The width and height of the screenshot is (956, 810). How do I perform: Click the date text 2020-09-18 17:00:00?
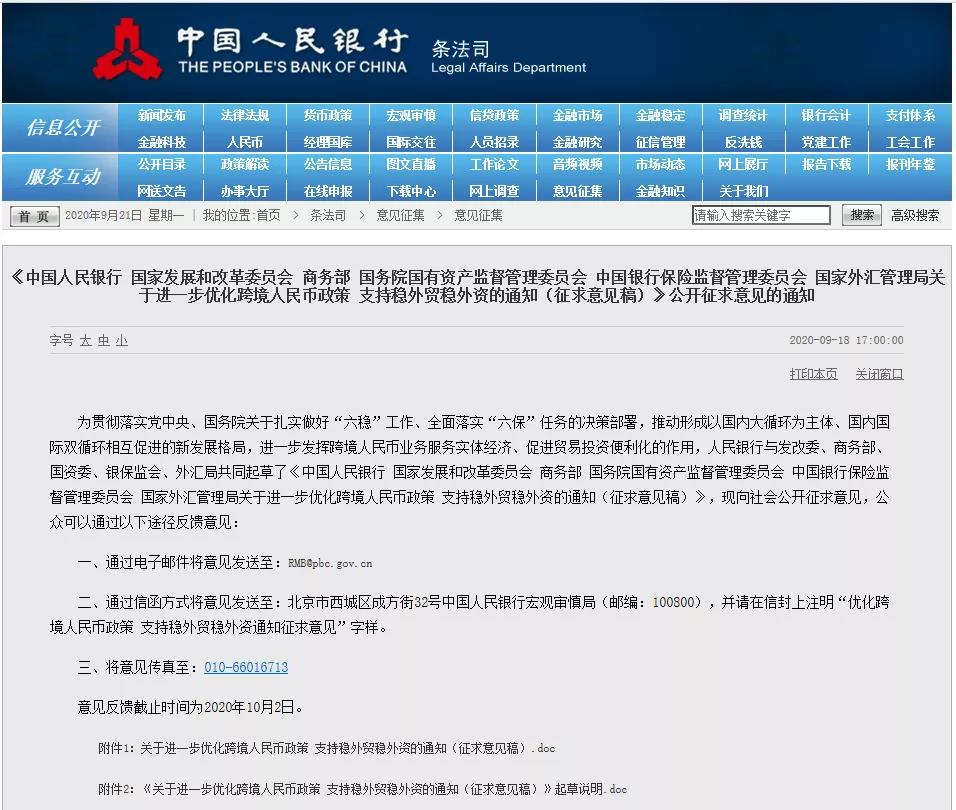pos(846,340)
